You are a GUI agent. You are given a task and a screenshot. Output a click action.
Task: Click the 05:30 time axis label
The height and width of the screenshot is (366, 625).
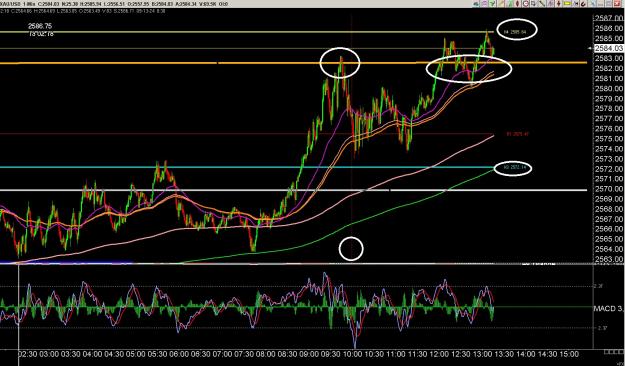[157, 354]
